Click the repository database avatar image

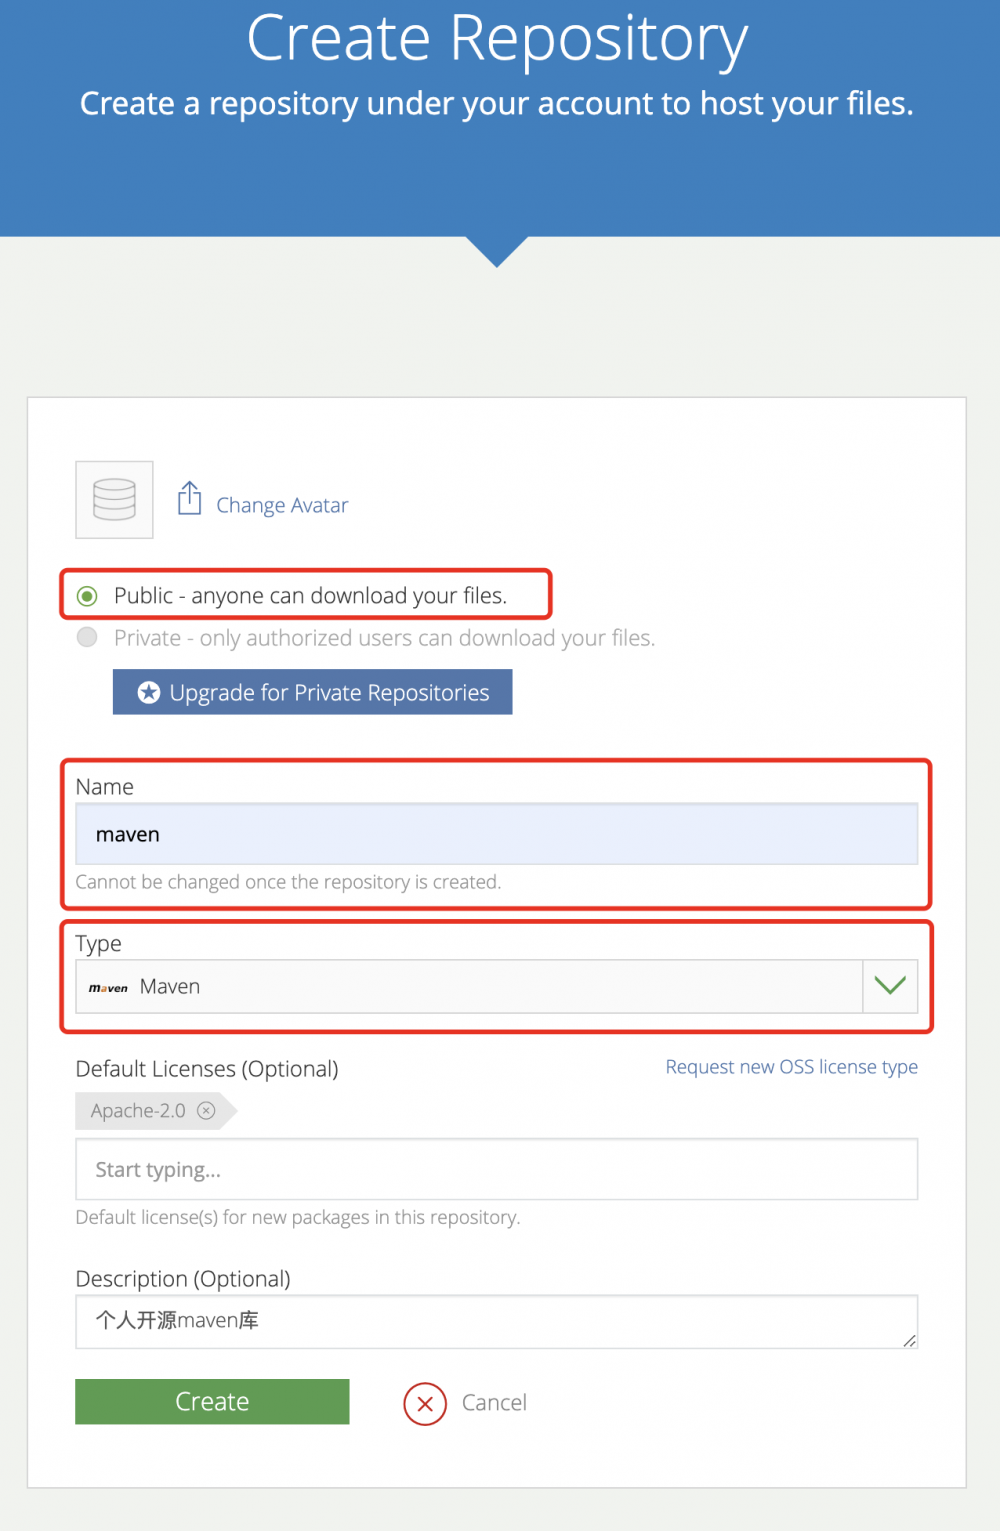pos(114,499)
